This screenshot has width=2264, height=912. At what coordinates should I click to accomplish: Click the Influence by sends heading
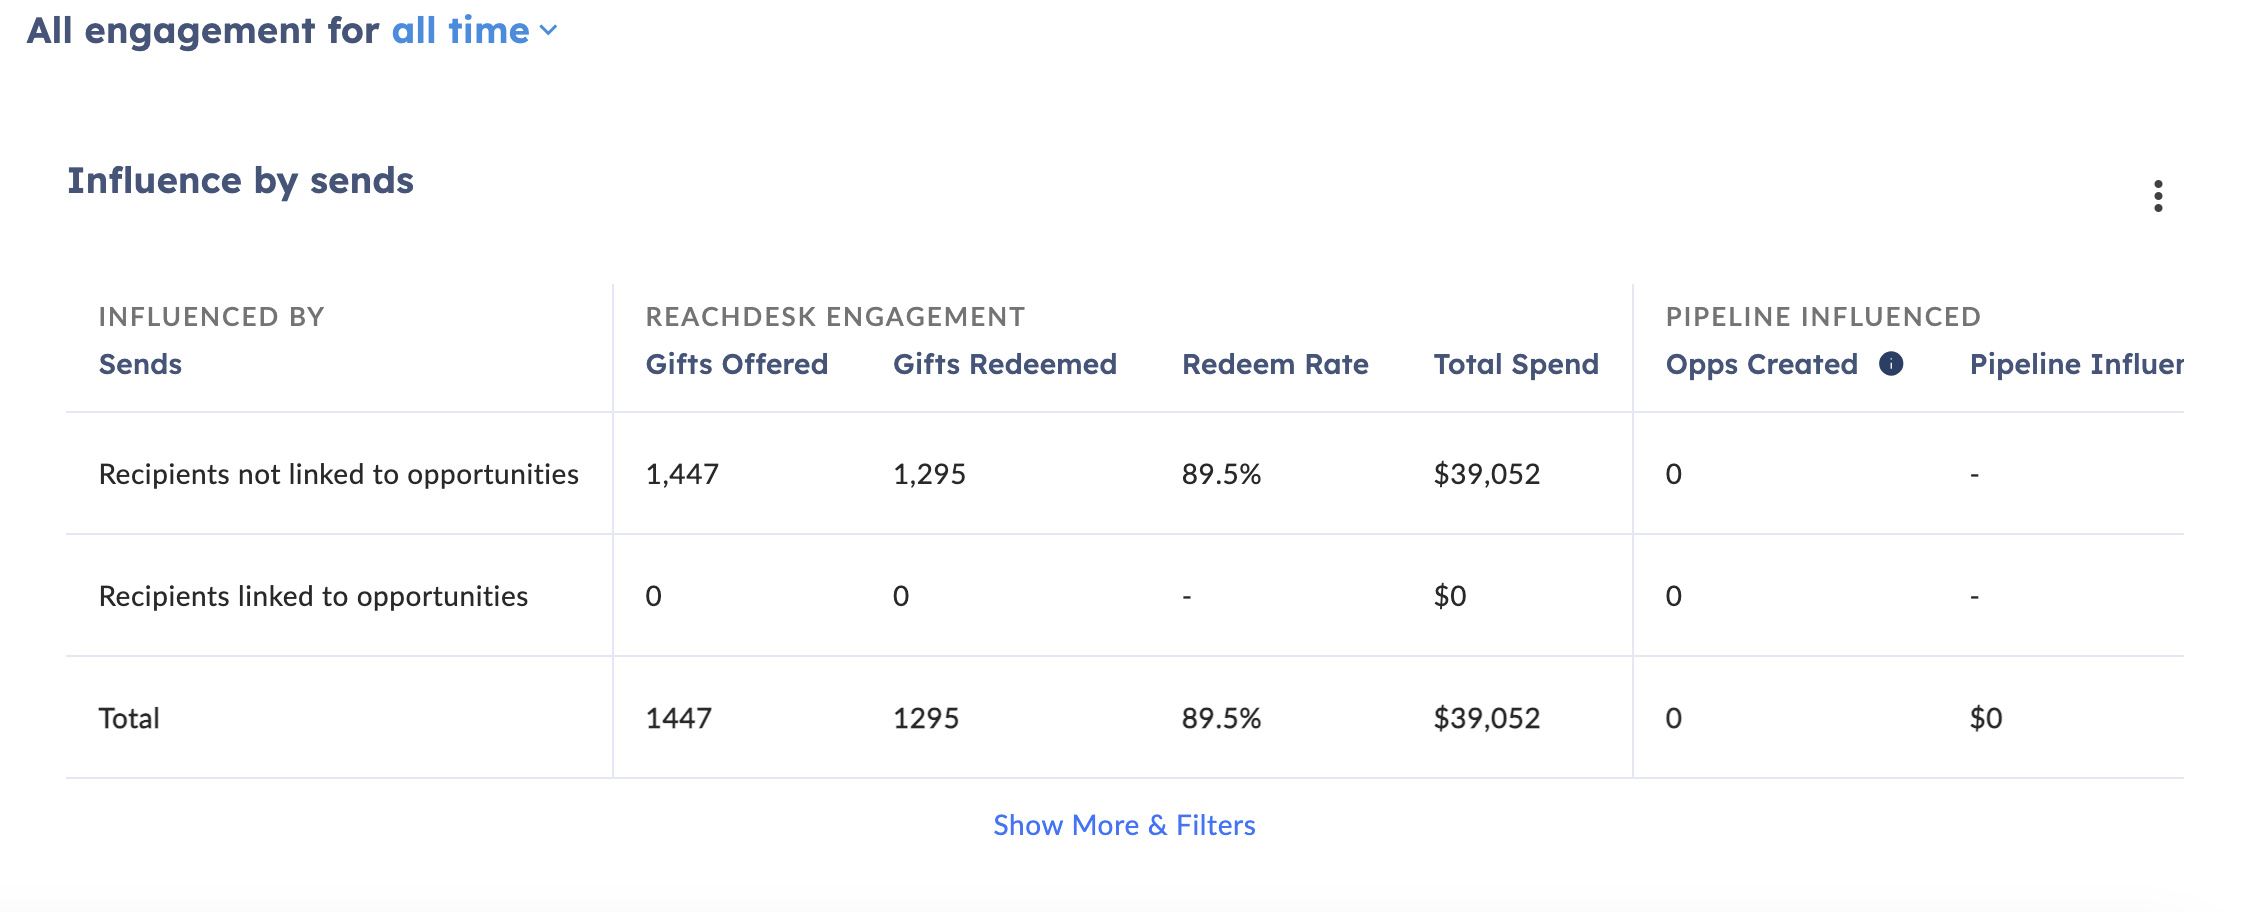click(240, 181)
